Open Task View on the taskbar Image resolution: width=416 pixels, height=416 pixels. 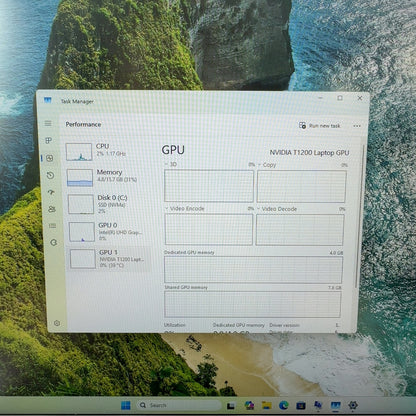tap(231, 406)
